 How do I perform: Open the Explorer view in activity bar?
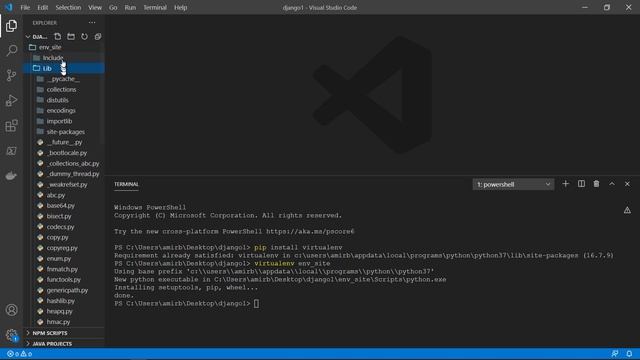(x=11, y=26)
